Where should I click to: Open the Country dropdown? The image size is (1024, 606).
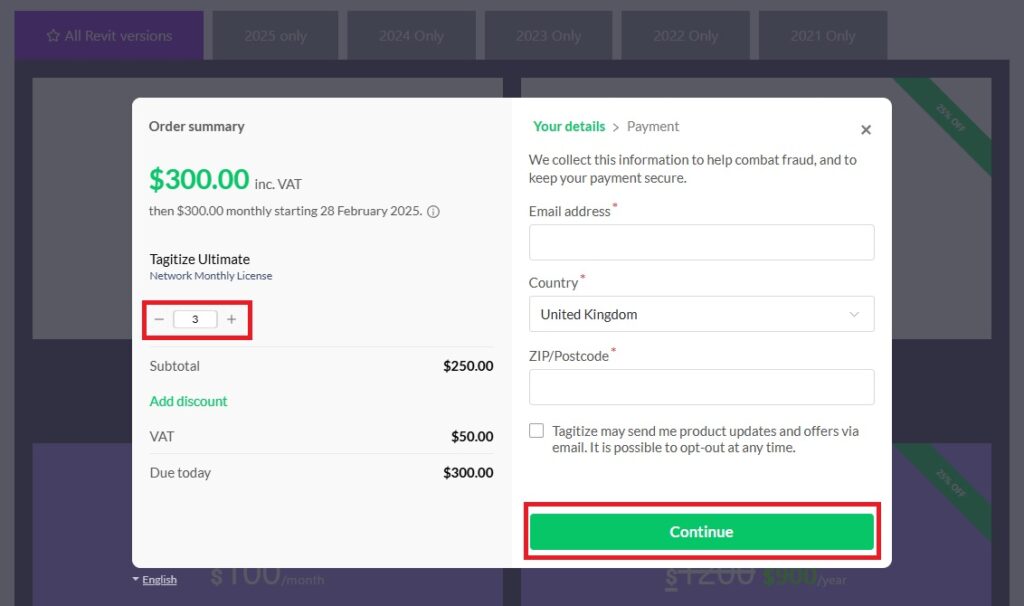pyautogui.click(x=701, y=314)
